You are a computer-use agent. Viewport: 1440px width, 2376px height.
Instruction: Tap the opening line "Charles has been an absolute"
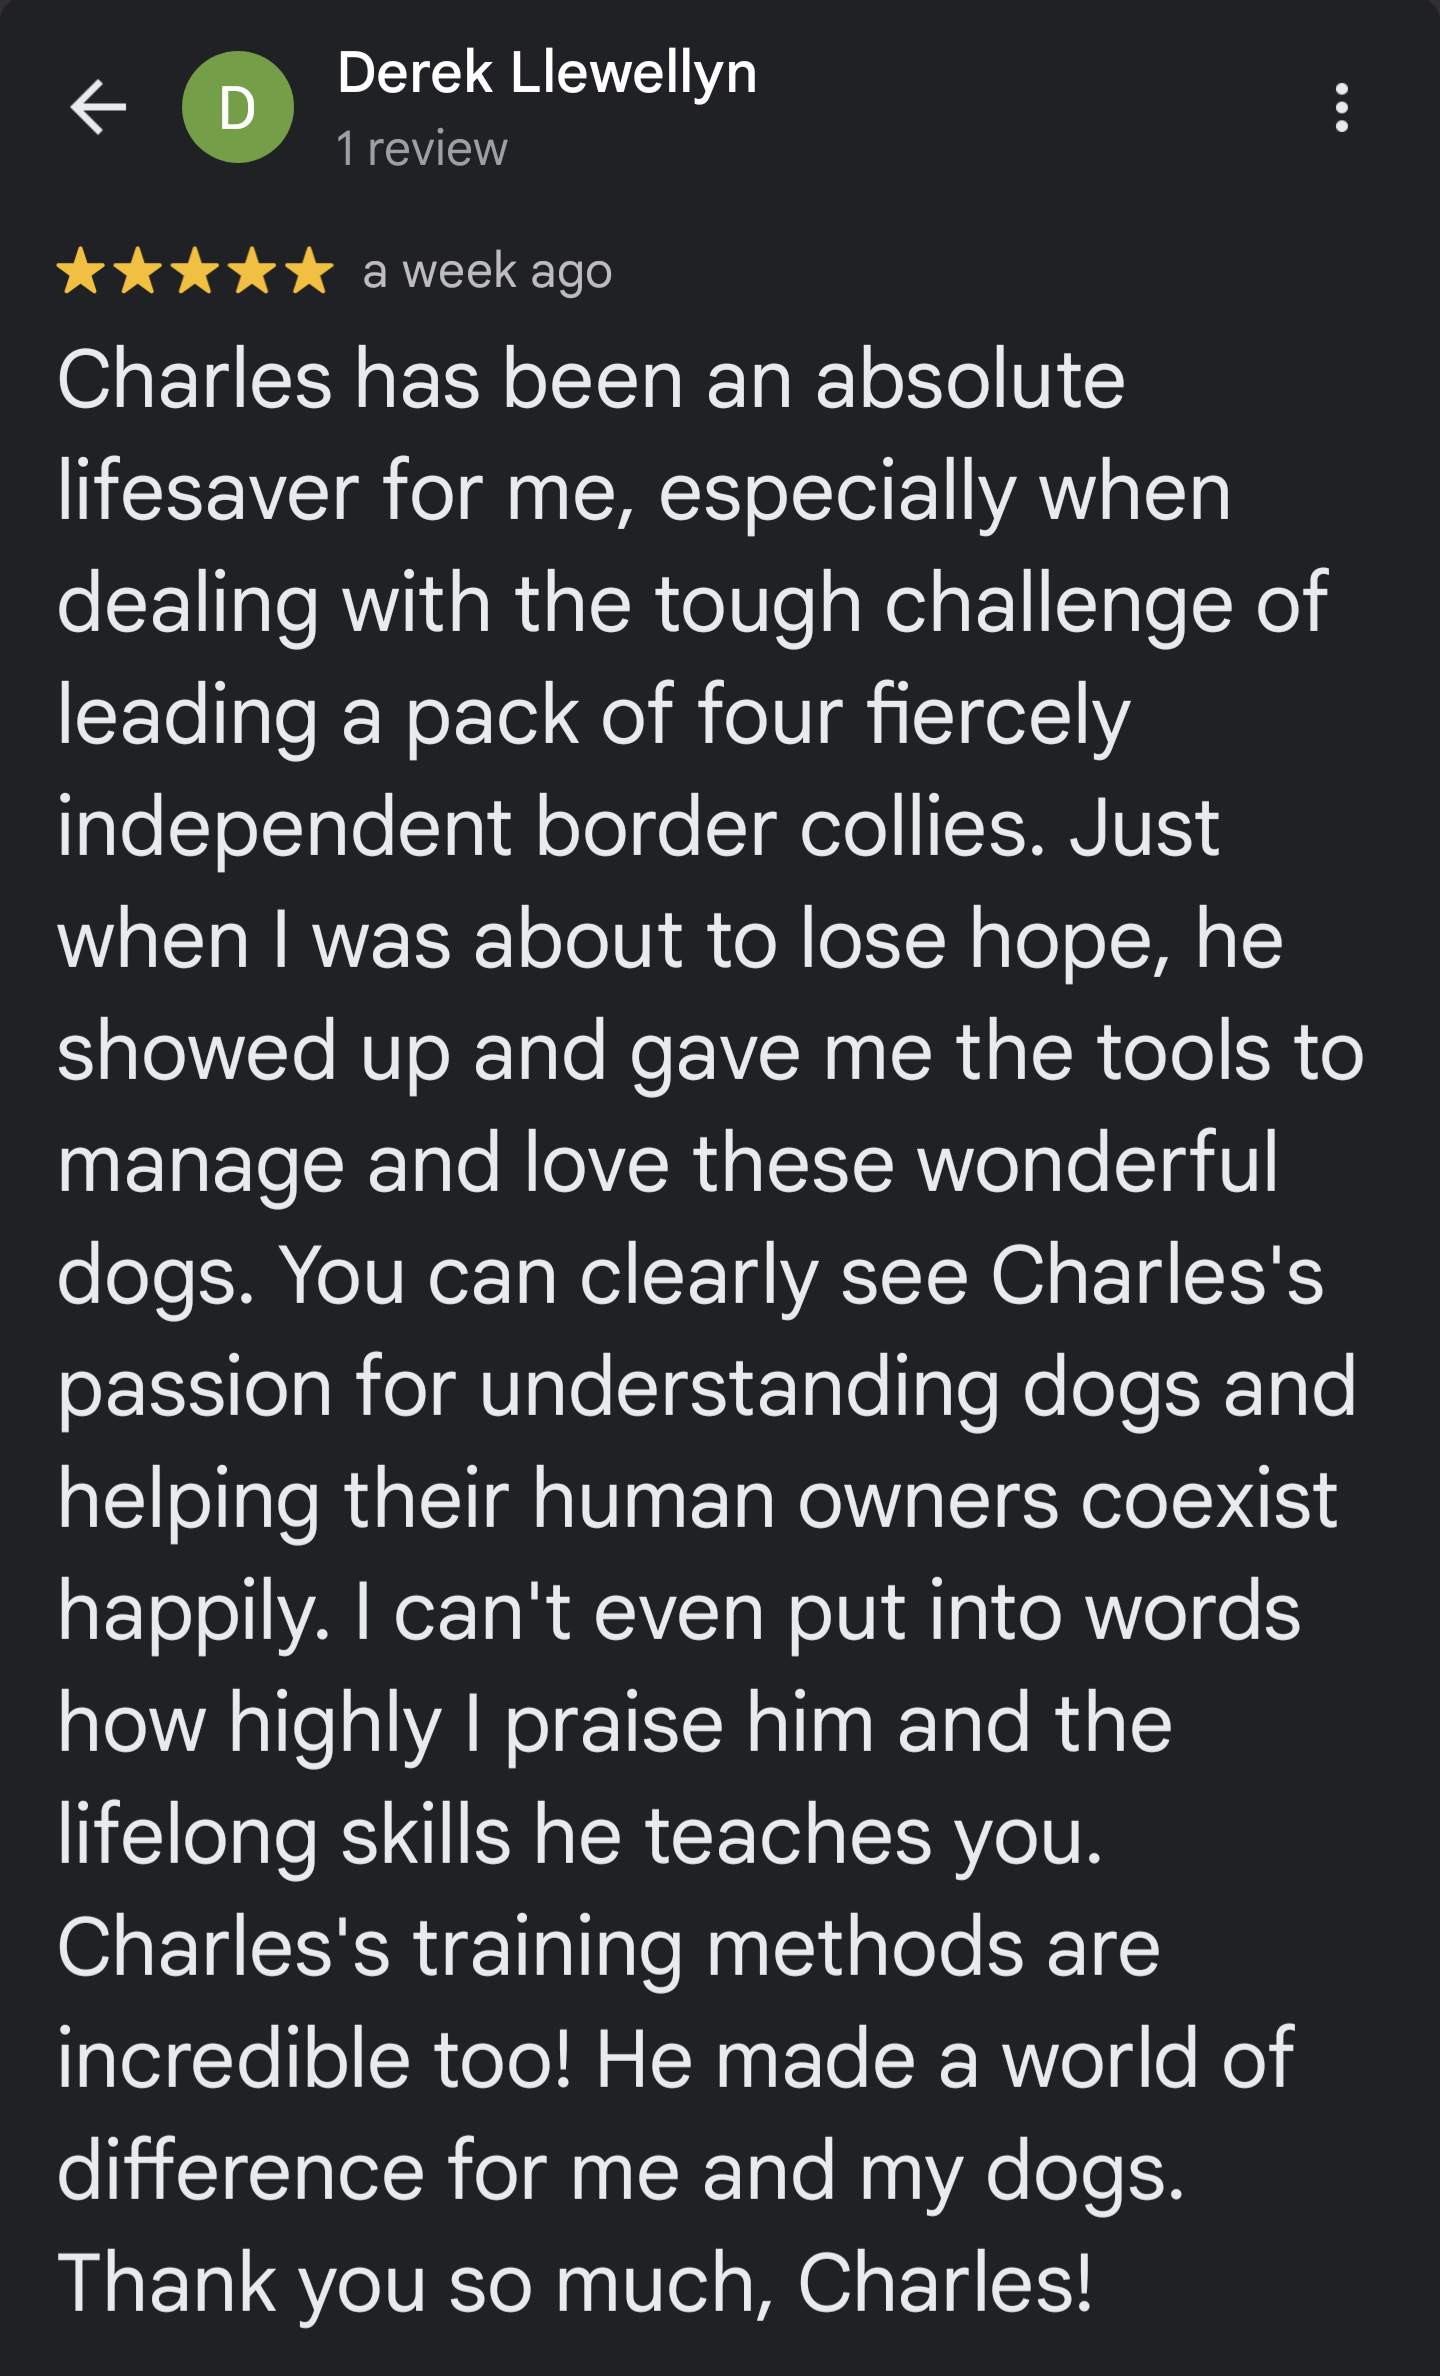point(591,380)
